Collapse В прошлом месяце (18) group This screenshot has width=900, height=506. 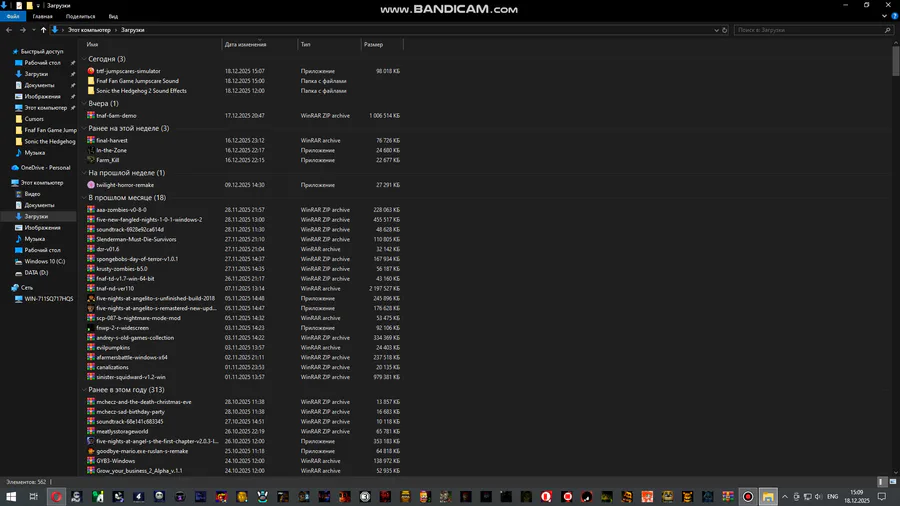pos(84,197)
